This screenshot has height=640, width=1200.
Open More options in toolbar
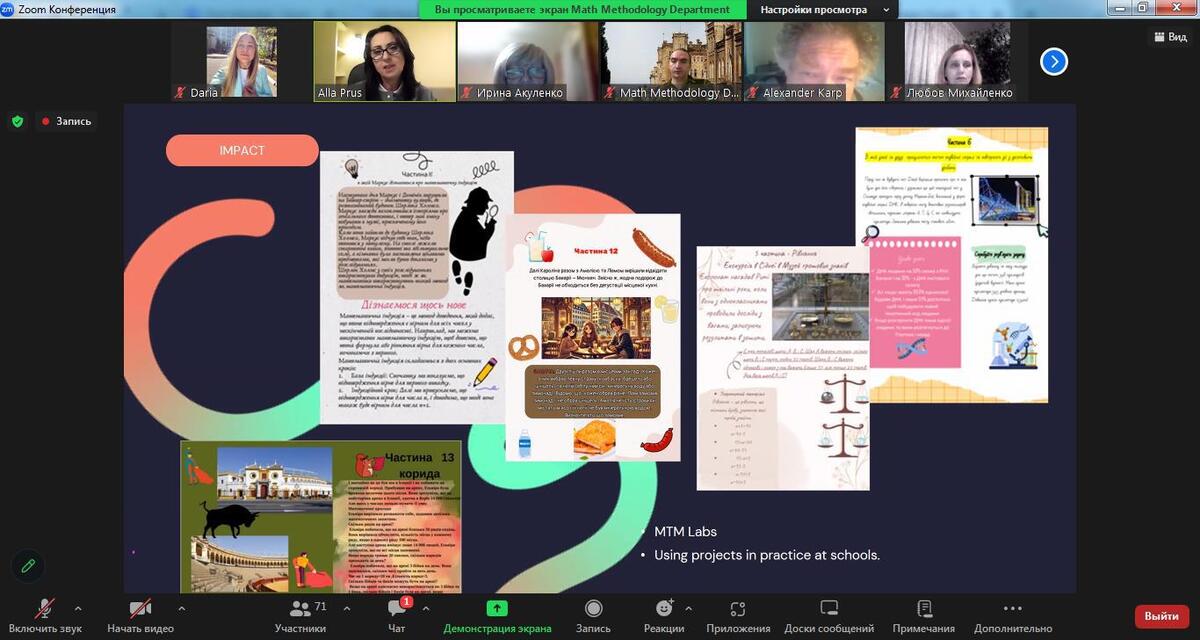[x=1012, y=615]
